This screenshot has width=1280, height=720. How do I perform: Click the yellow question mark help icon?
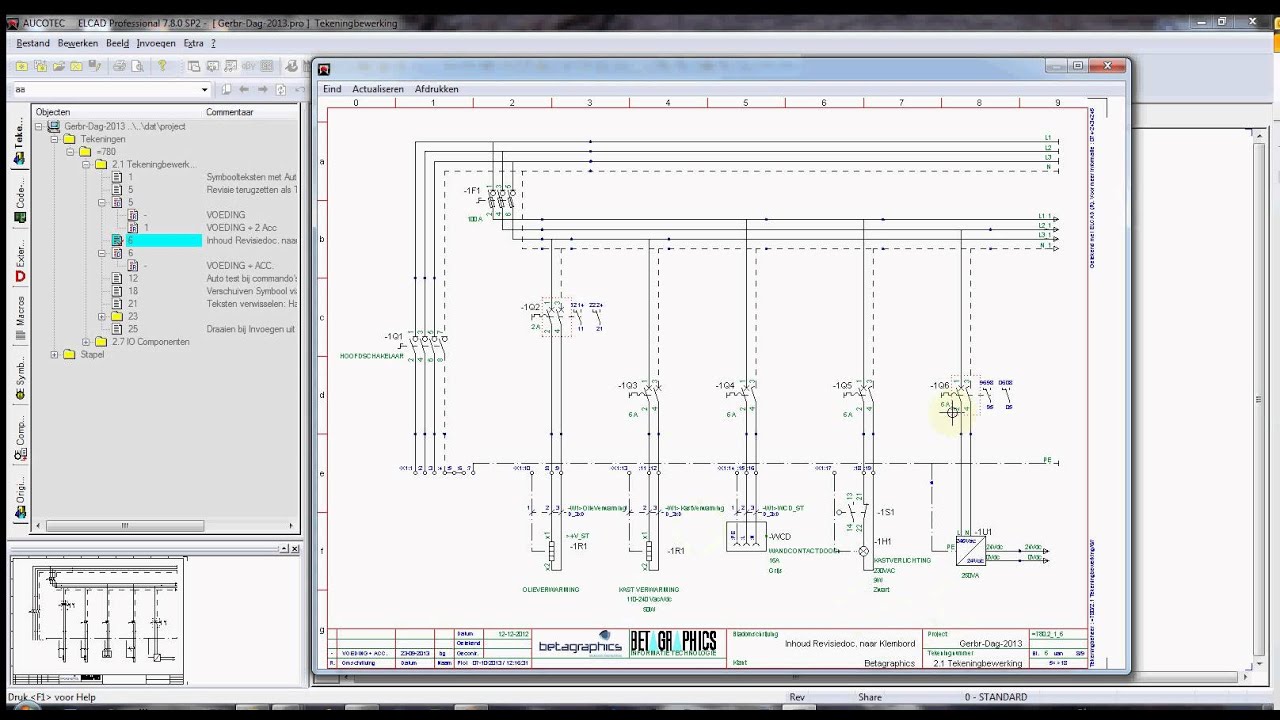(162, 66)
